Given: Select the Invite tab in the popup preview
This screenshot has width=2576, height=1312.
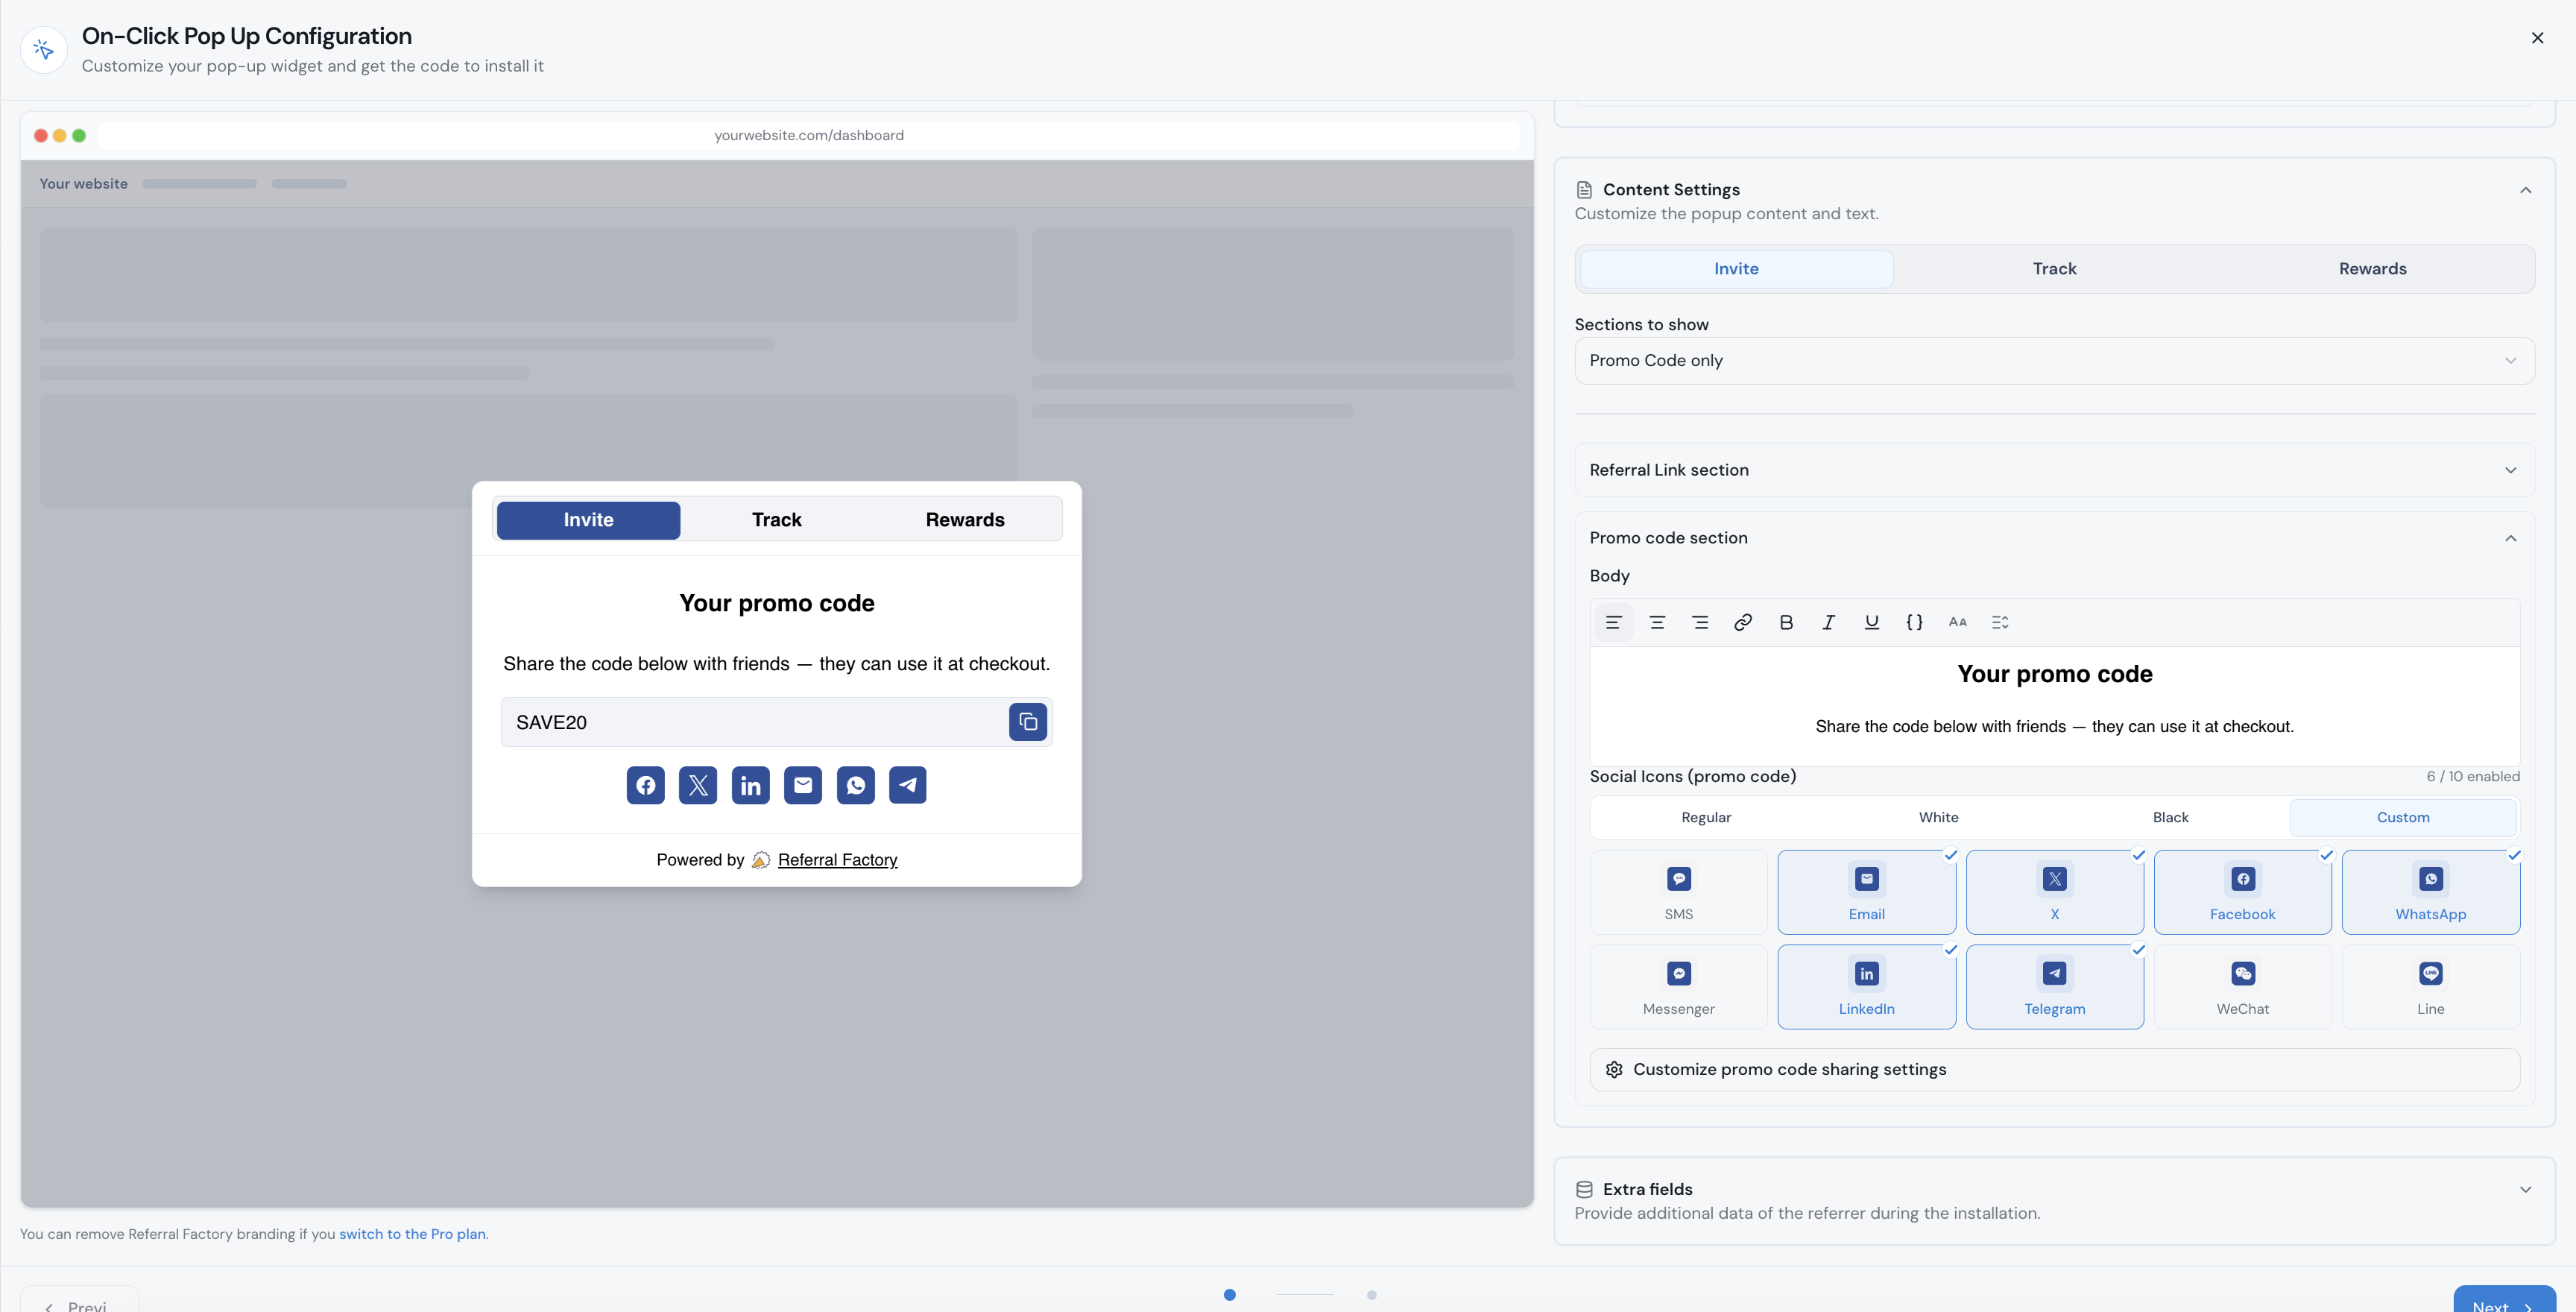Looking at the screenshot, I should (588, 520).
